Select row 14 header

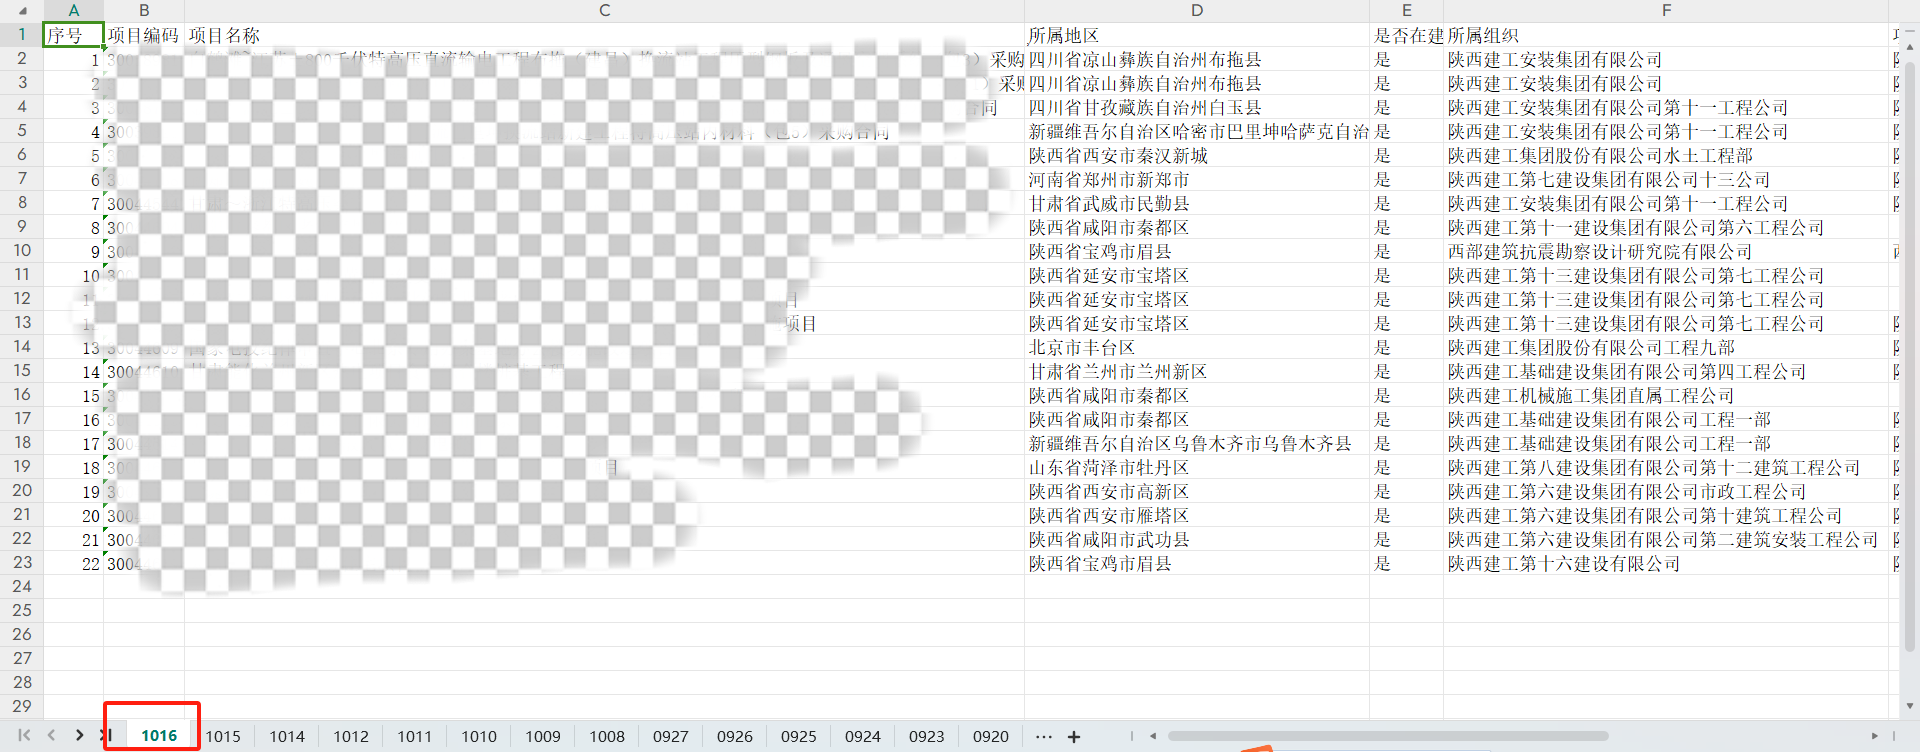22,347
